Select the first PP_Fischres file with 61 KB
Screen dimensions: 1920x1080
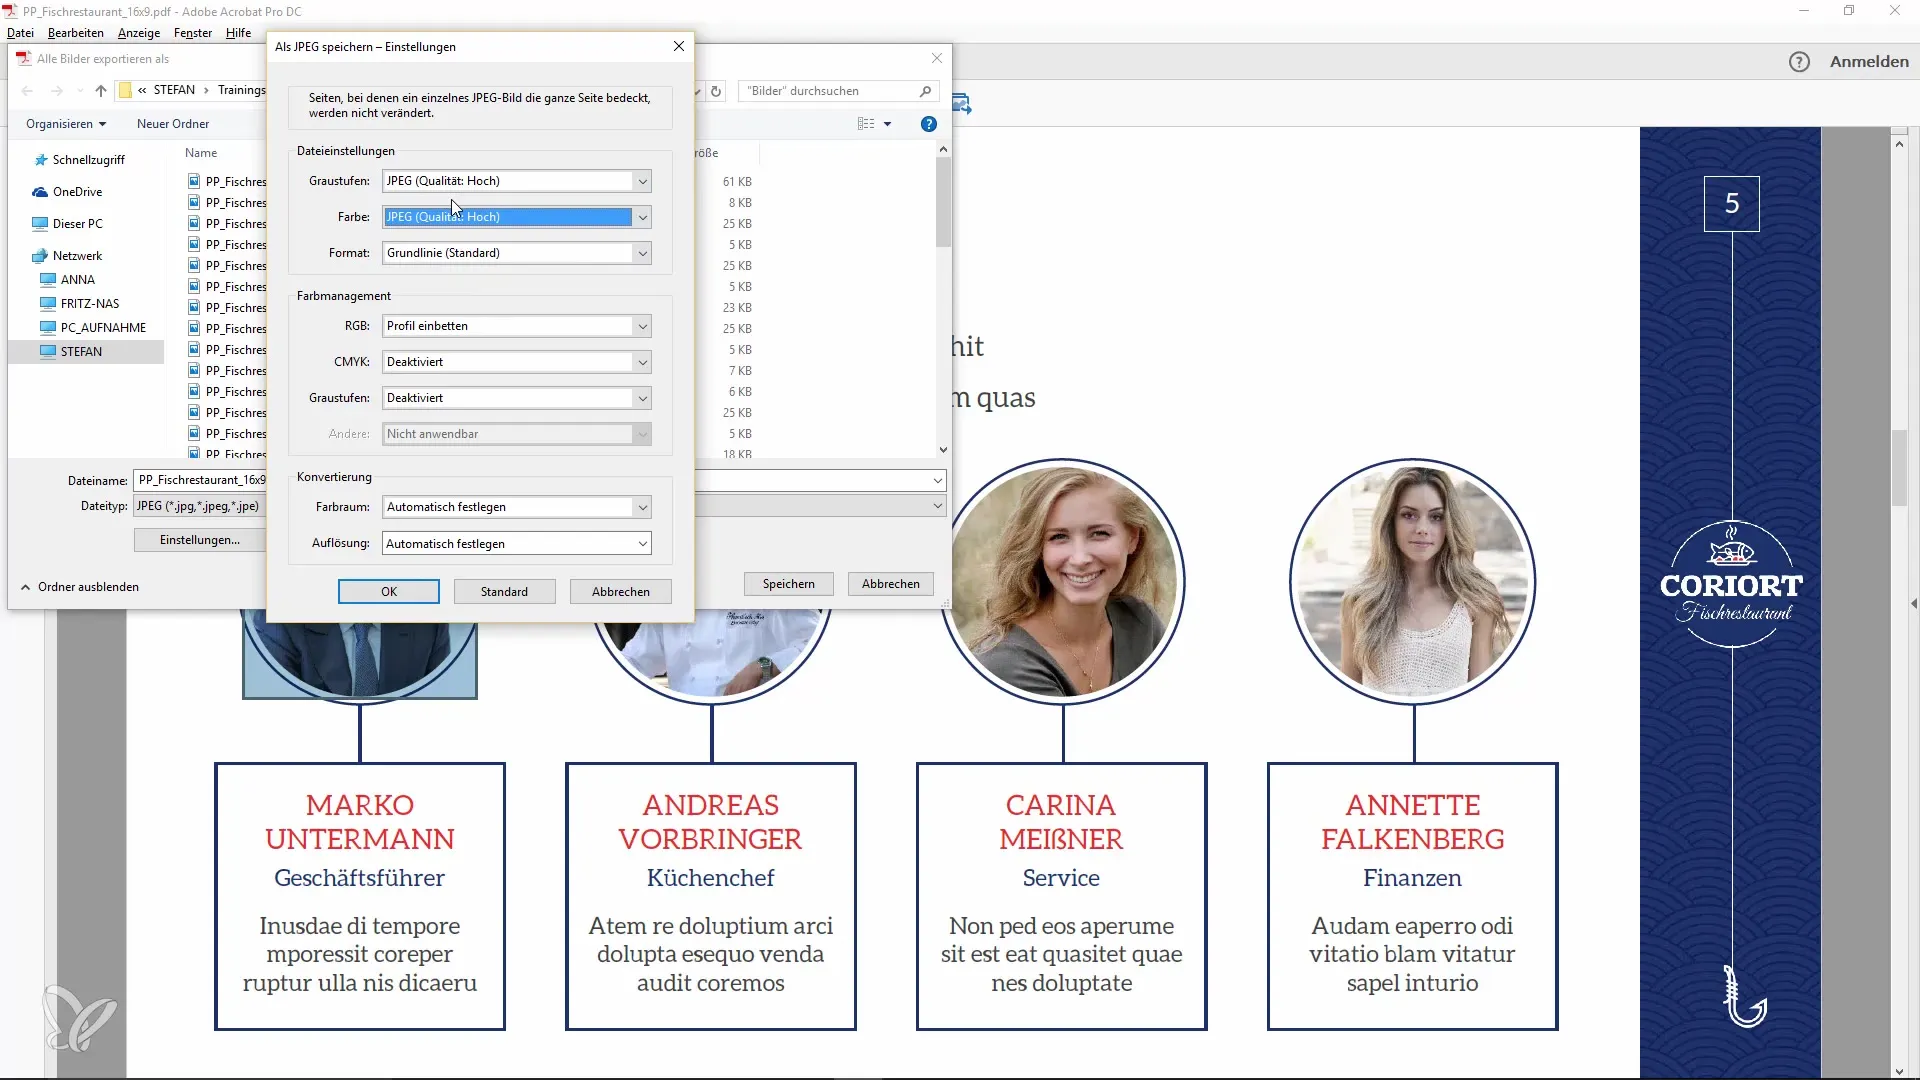pos(228,182)
